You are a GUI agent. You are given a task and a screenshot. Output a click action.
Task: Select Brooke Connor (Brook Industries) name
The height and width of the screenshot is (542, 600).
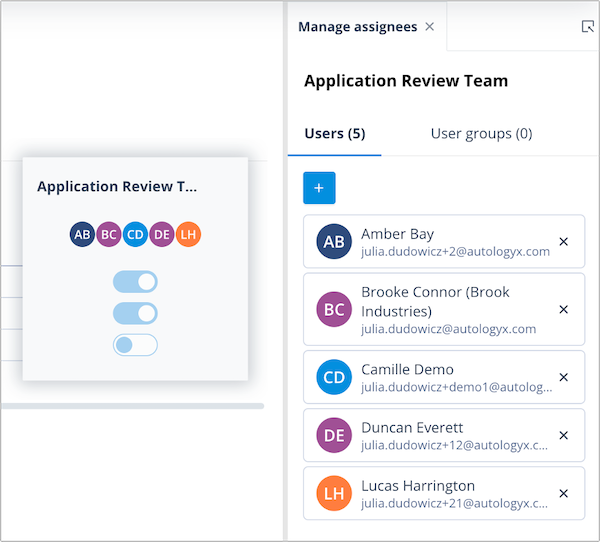point(435,302)
